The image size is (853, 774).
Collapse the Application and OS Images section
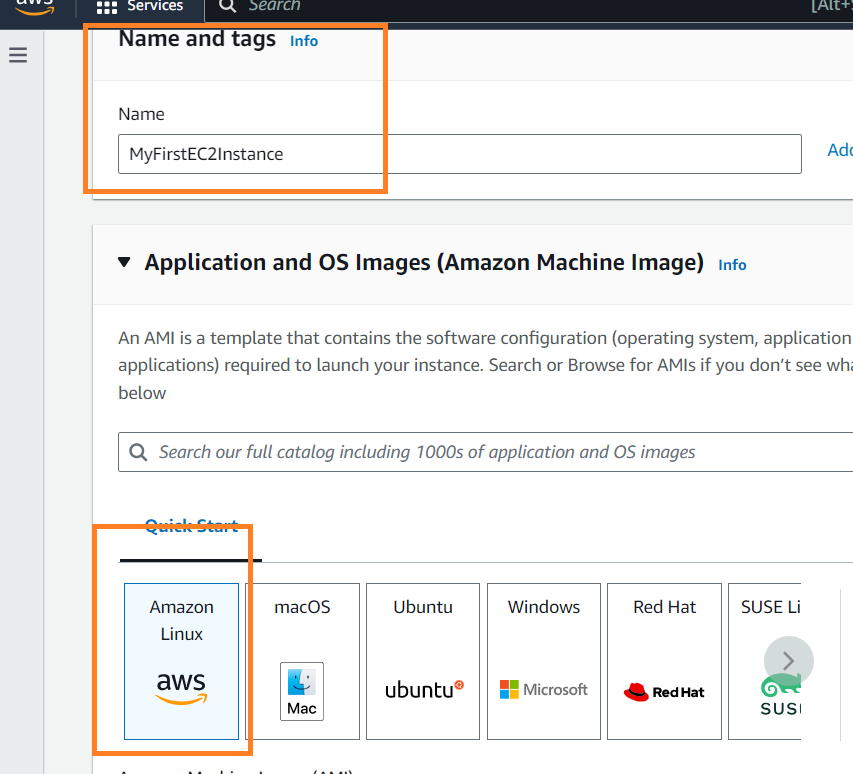[x=124, y=262]
